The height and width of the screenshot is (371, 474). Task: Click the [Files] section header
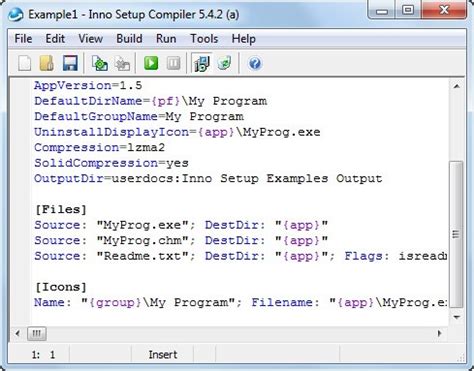pyautogui.click(x=61, y=210)
